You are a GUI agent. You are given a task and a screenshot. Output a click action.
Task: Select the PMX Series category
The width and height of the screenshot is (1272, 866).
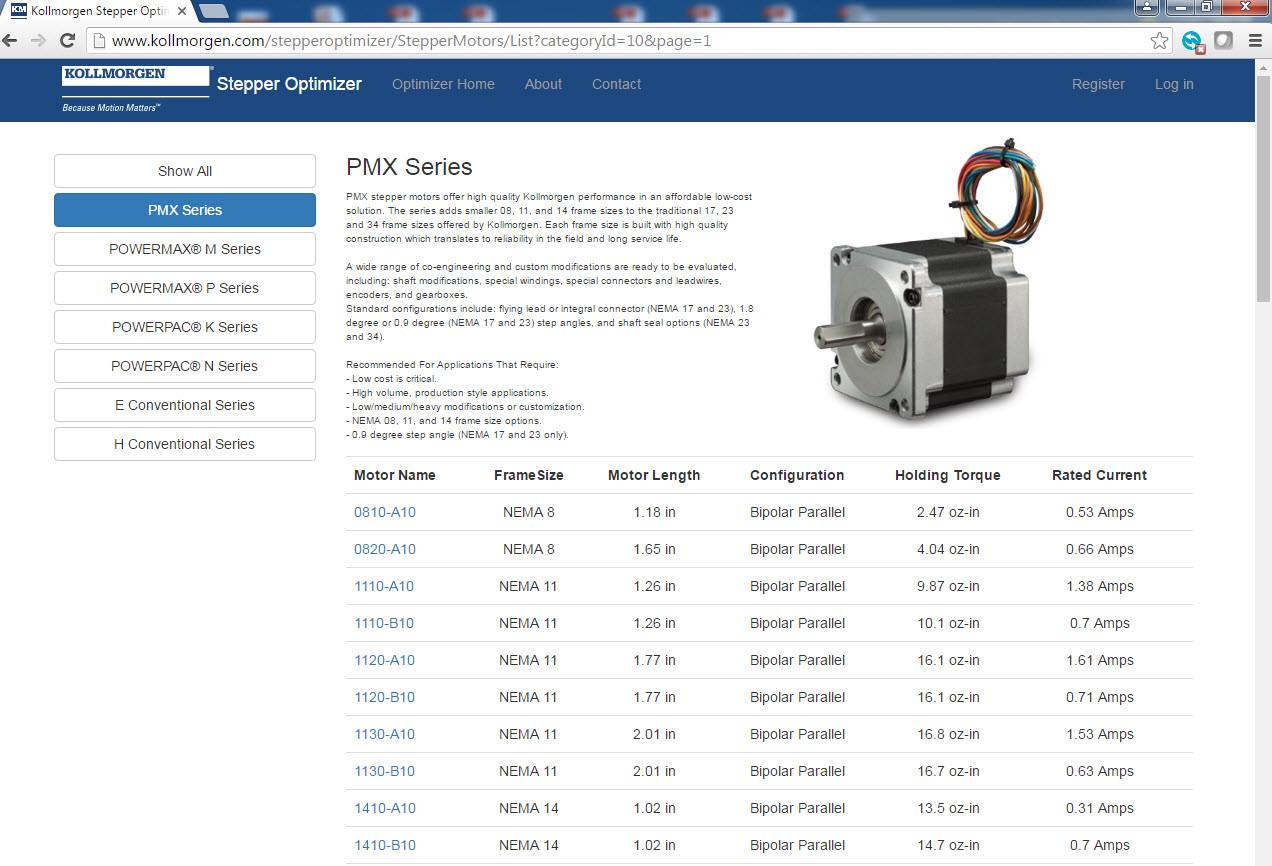185,210
